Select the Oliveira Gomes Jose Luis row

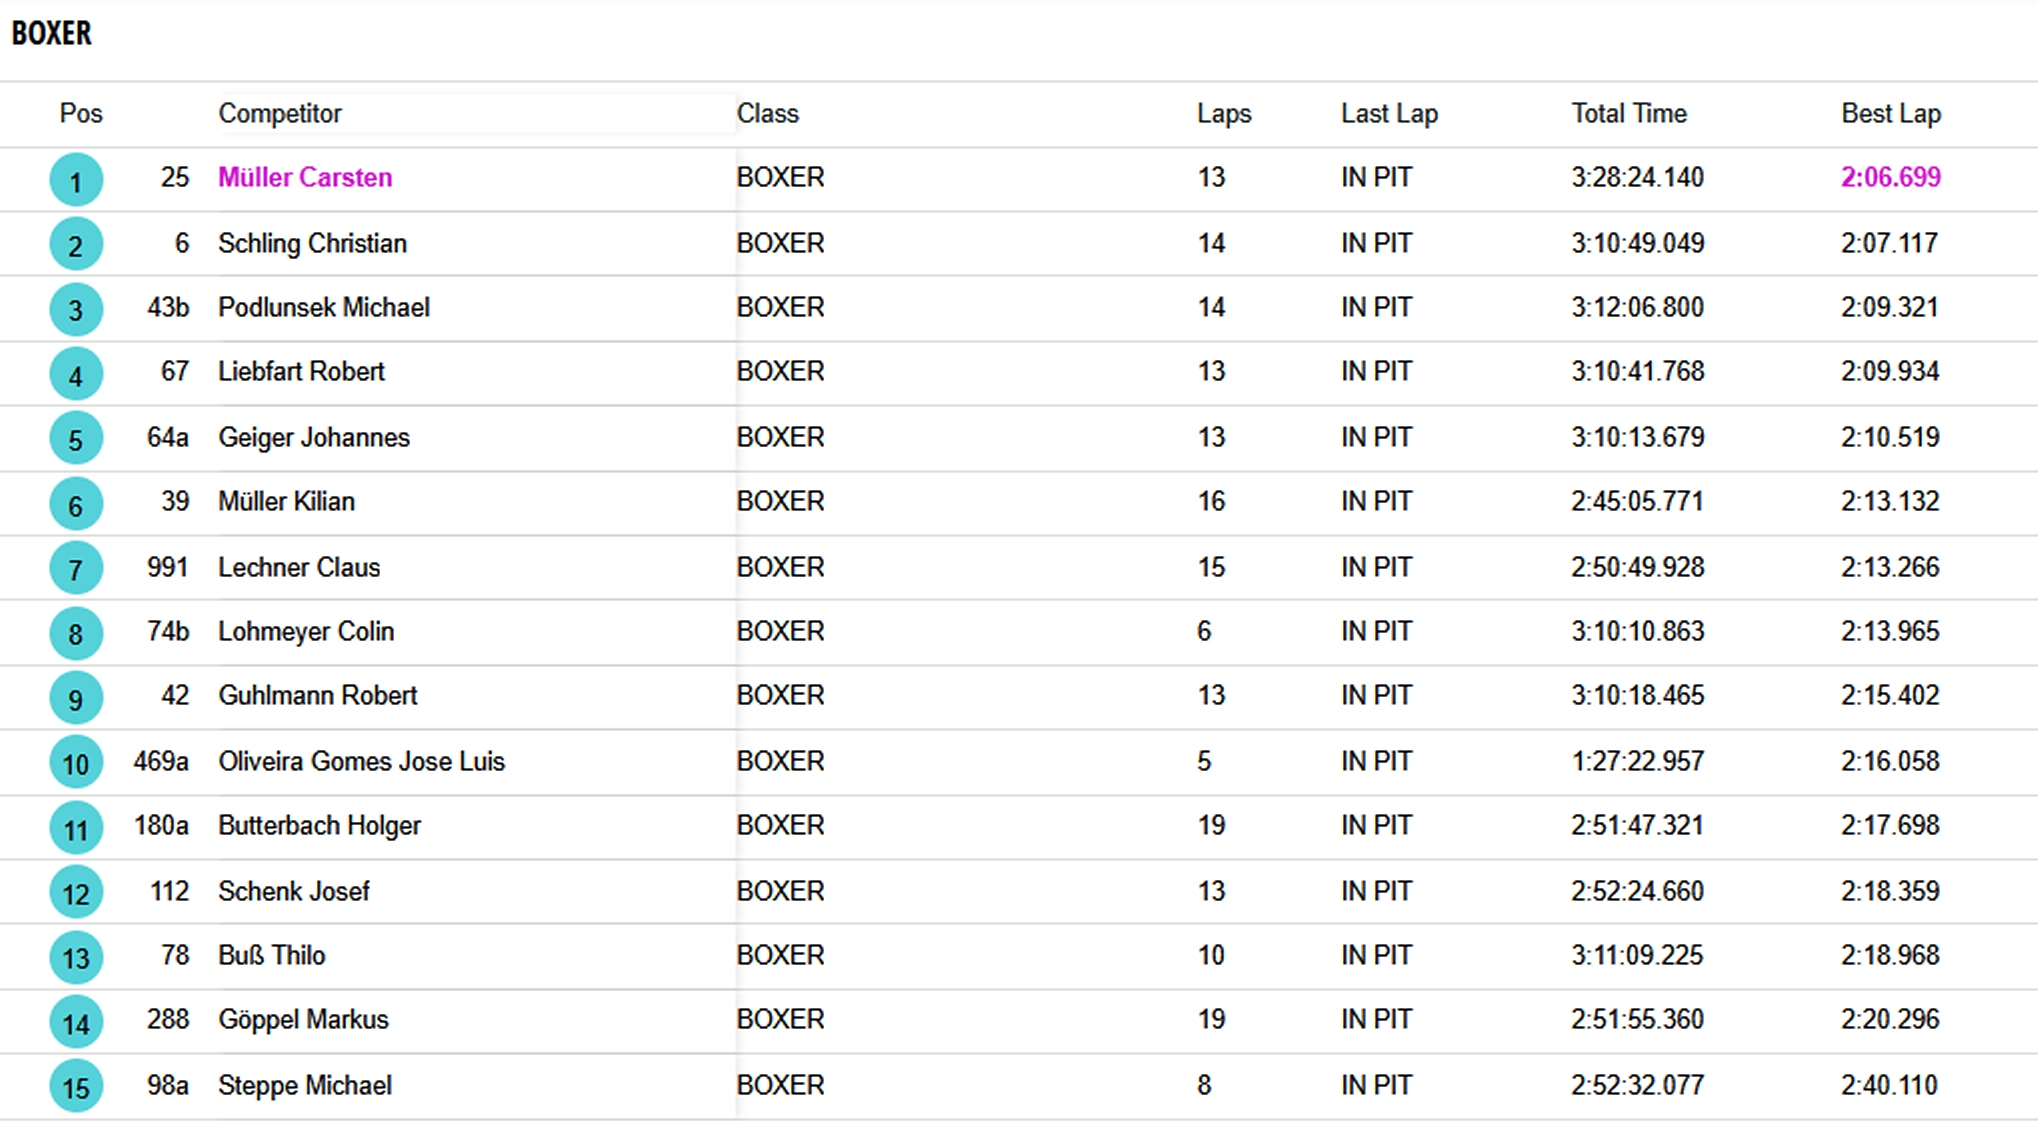[x=1019, y=762]
